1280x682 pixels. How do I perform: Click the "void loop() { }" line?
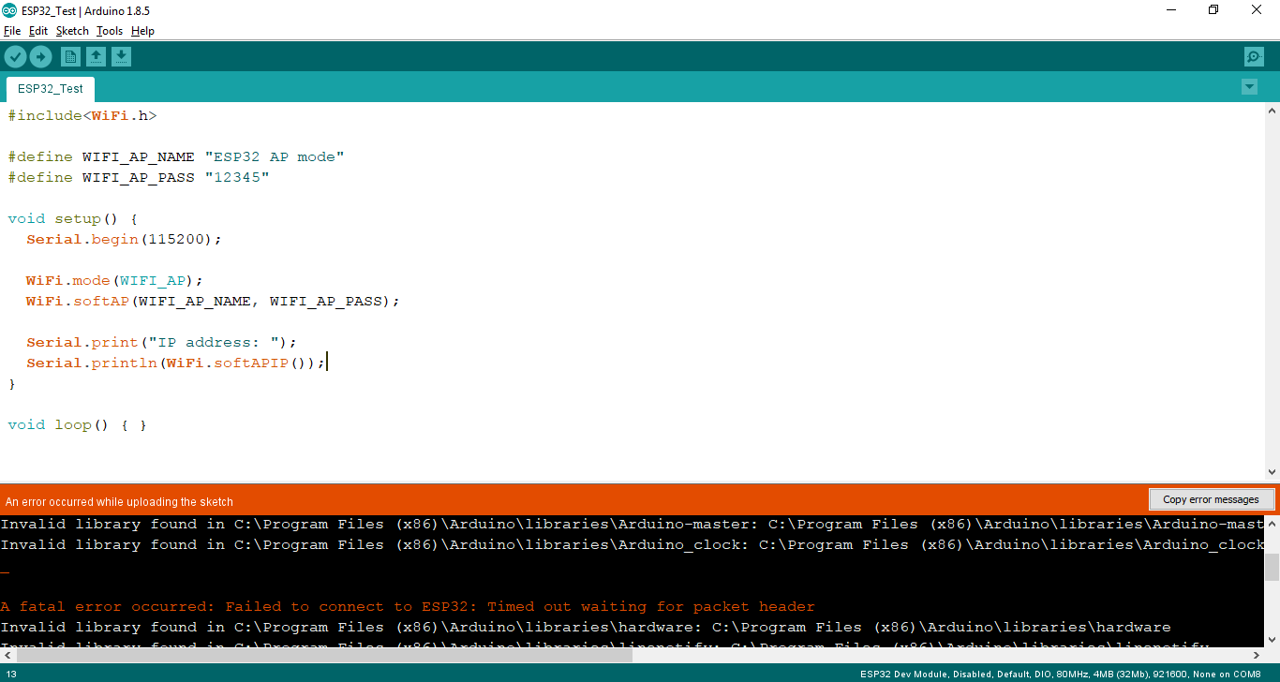click(x=78, y=425)
